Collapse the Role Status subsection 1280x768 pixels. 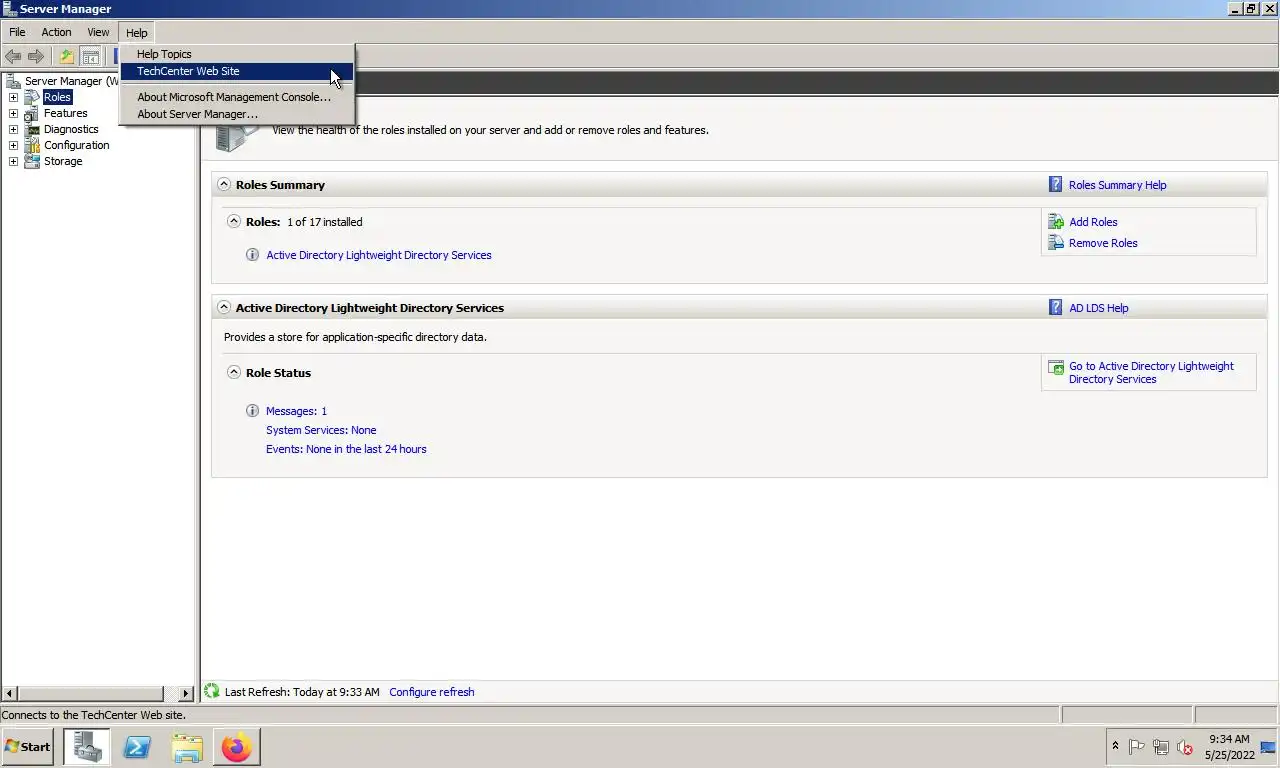(x=234, y=372)
